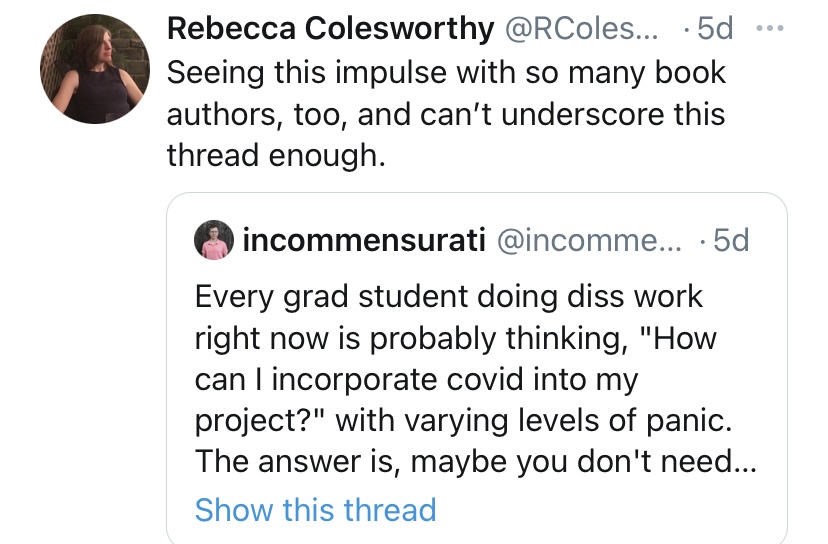Click the Rebecca Colesworthy display name
828x544 pixels.
click(x=330, y=29)
